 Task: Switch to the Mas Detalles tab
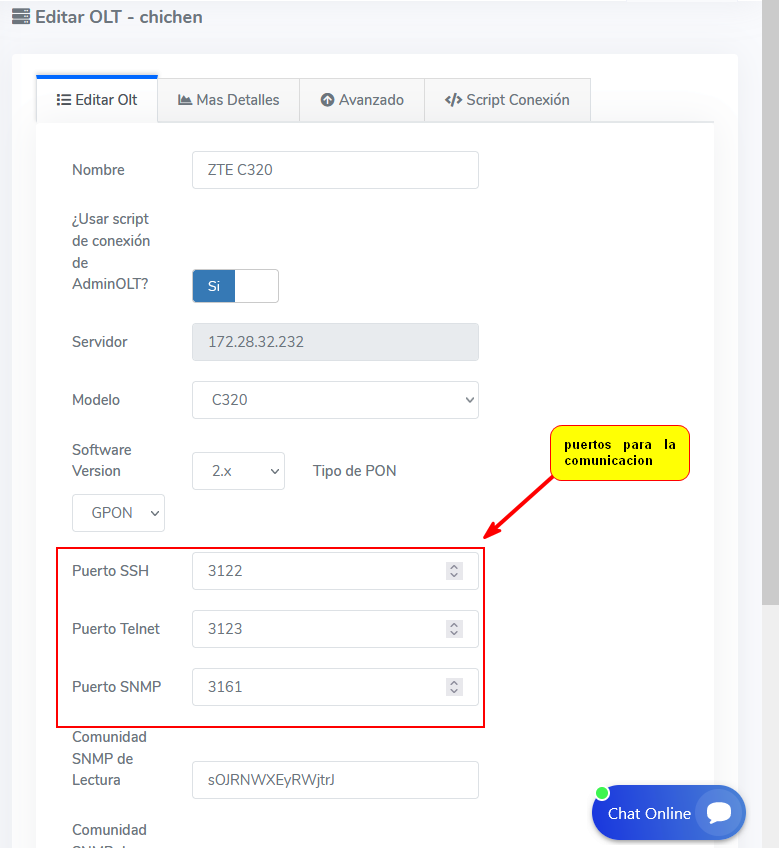tap(228, 100)
